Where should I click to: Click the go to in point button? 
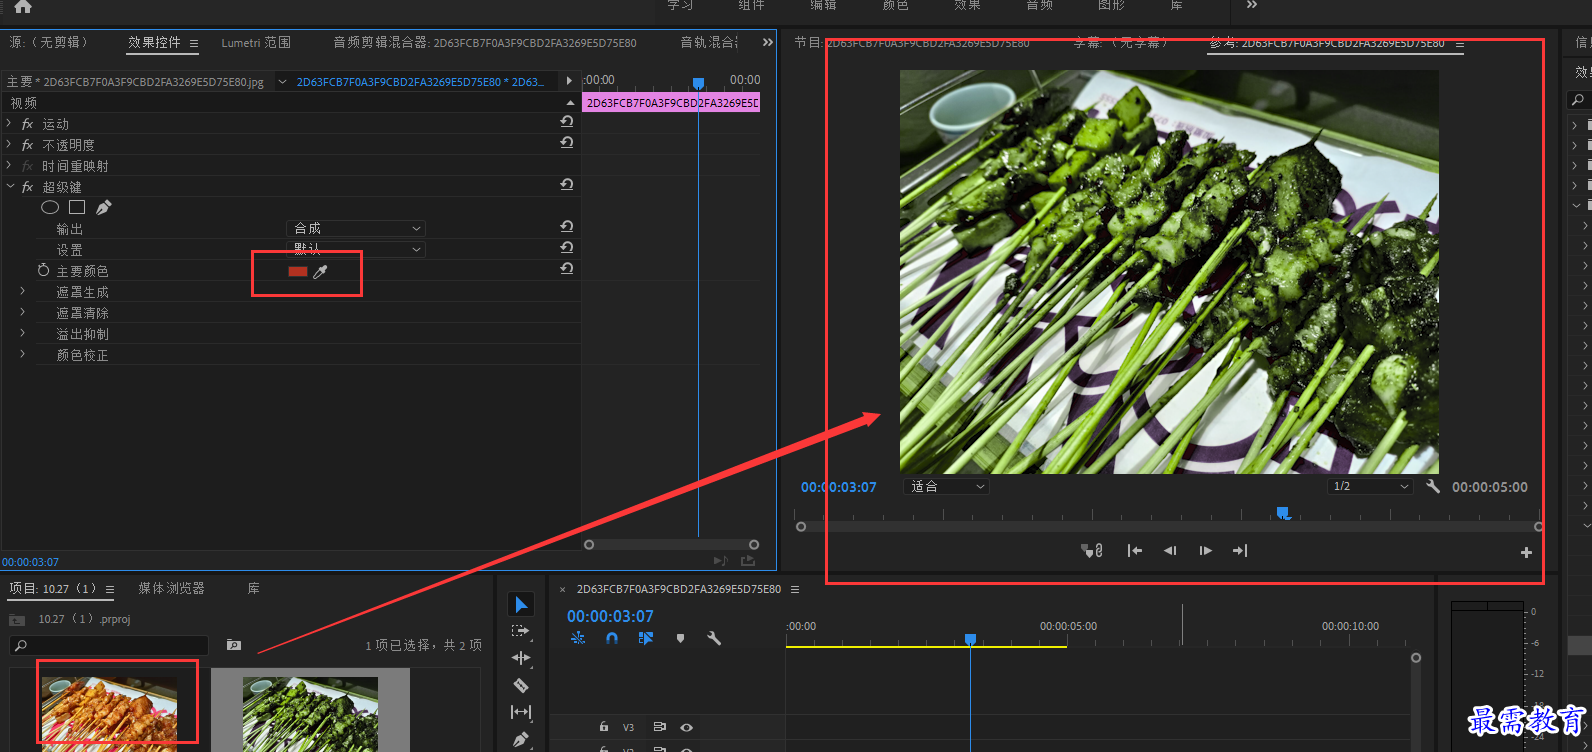pos(1134,551)
